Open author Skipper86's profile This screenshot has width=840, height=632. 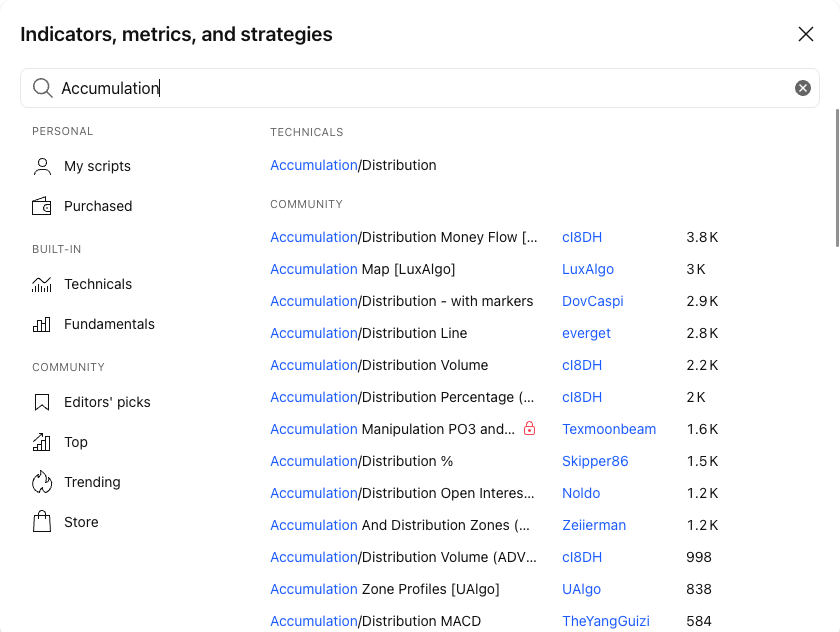(x=595, y=461)
